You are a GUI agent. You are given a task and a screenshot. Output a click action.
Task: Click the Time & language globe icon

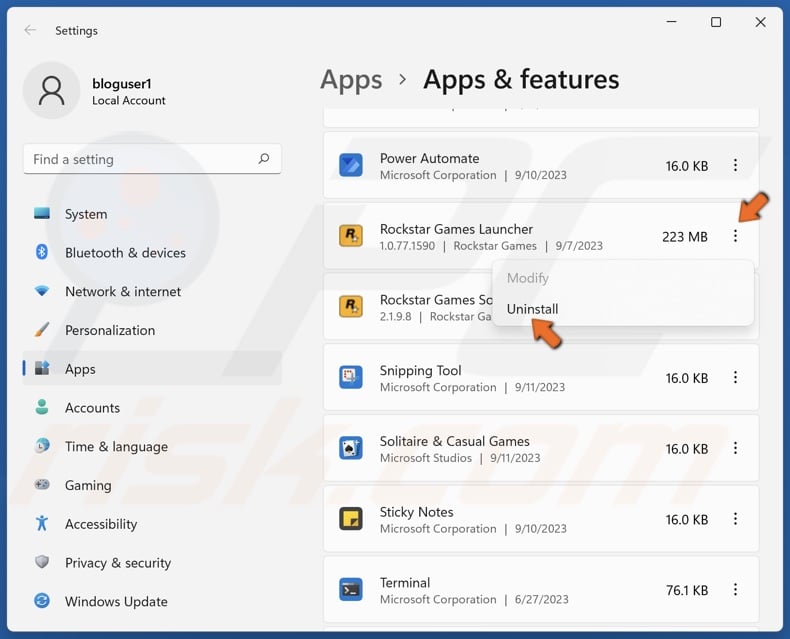(42, 445)
